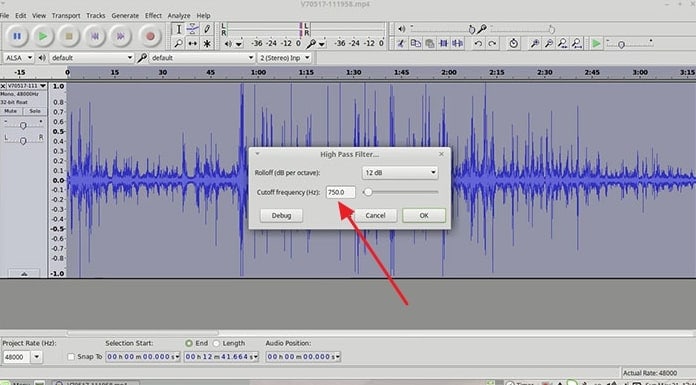
Task: Open the 2 (Stereo) Input channels dropdown
Action: coord(285,58)
